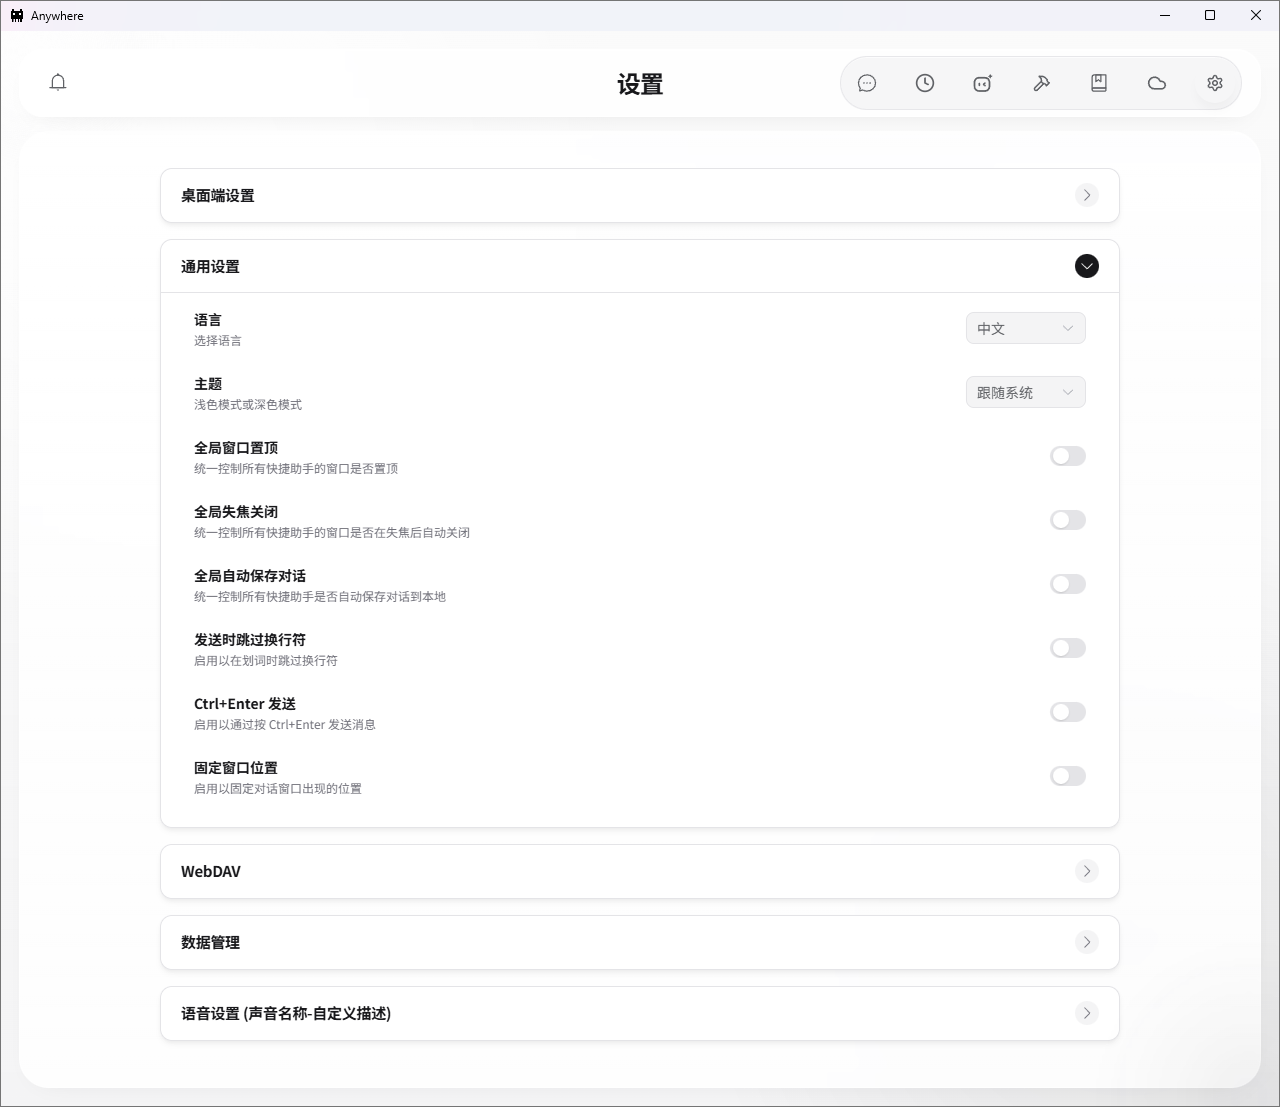Click the WebDAV header label

[211, 872]
